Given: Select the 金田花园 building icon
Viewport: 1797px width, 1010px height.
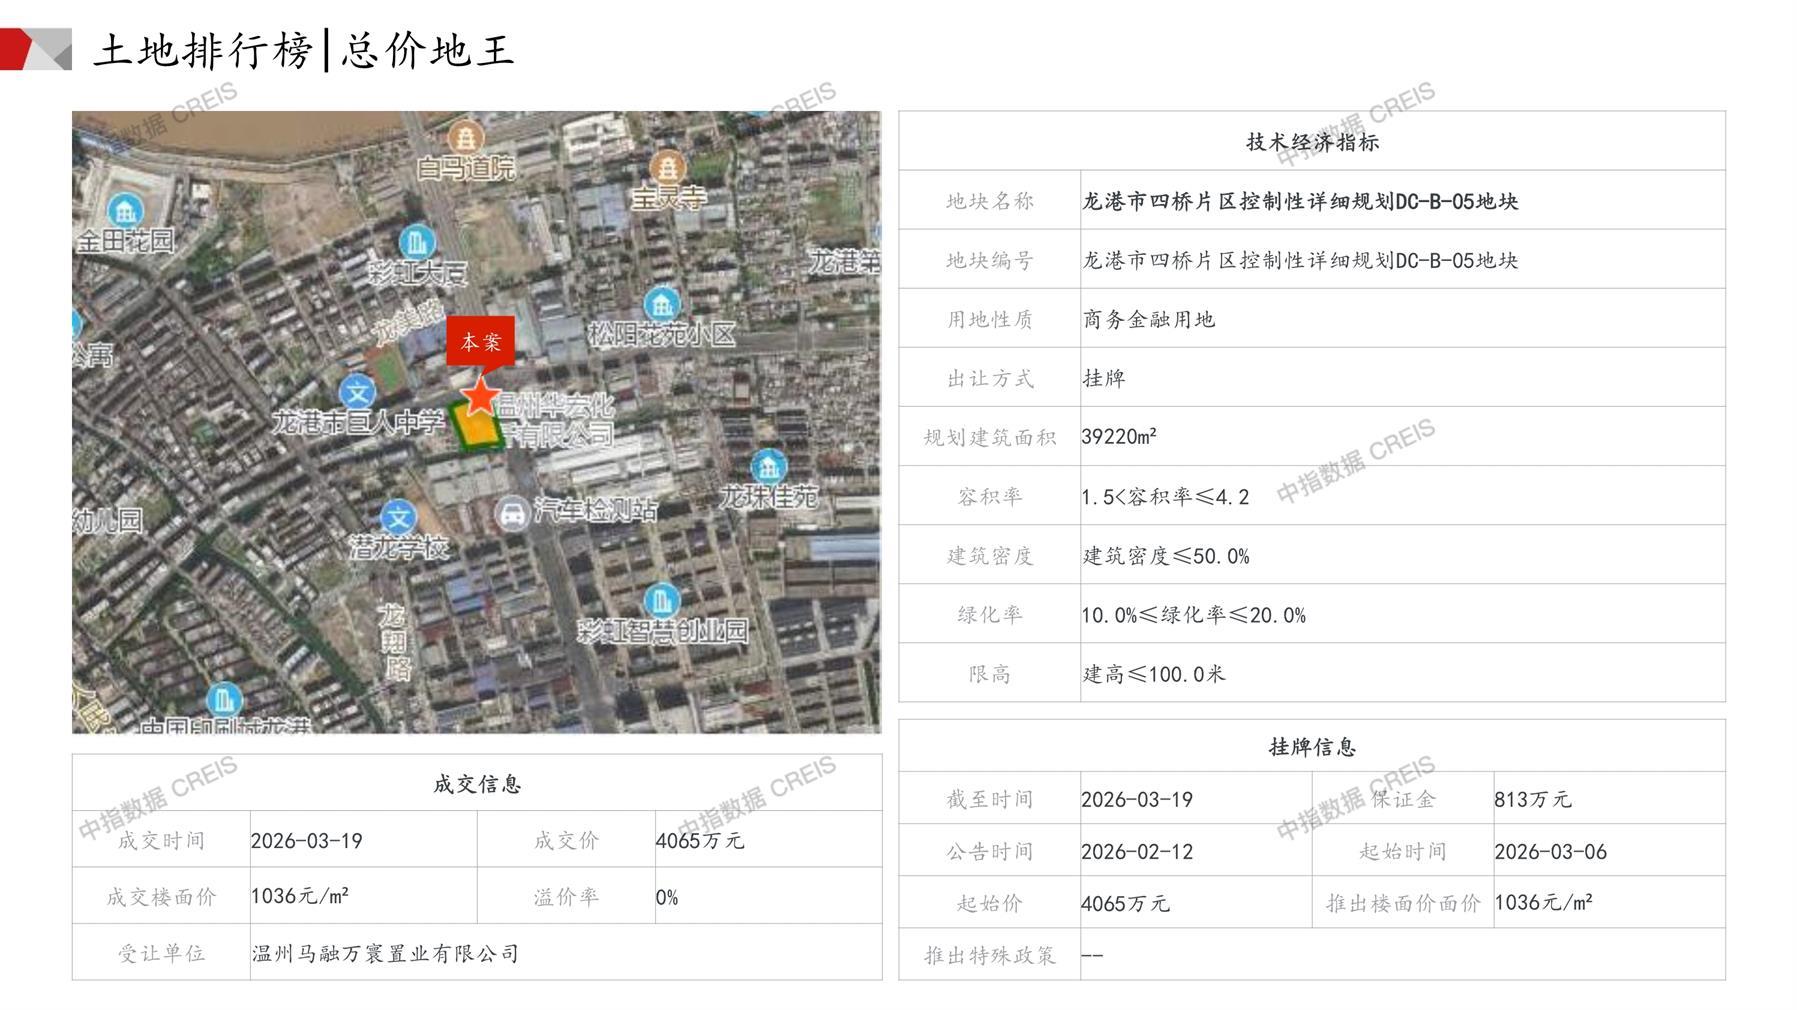Looking at the screenshot, I should tap(125, 210).
